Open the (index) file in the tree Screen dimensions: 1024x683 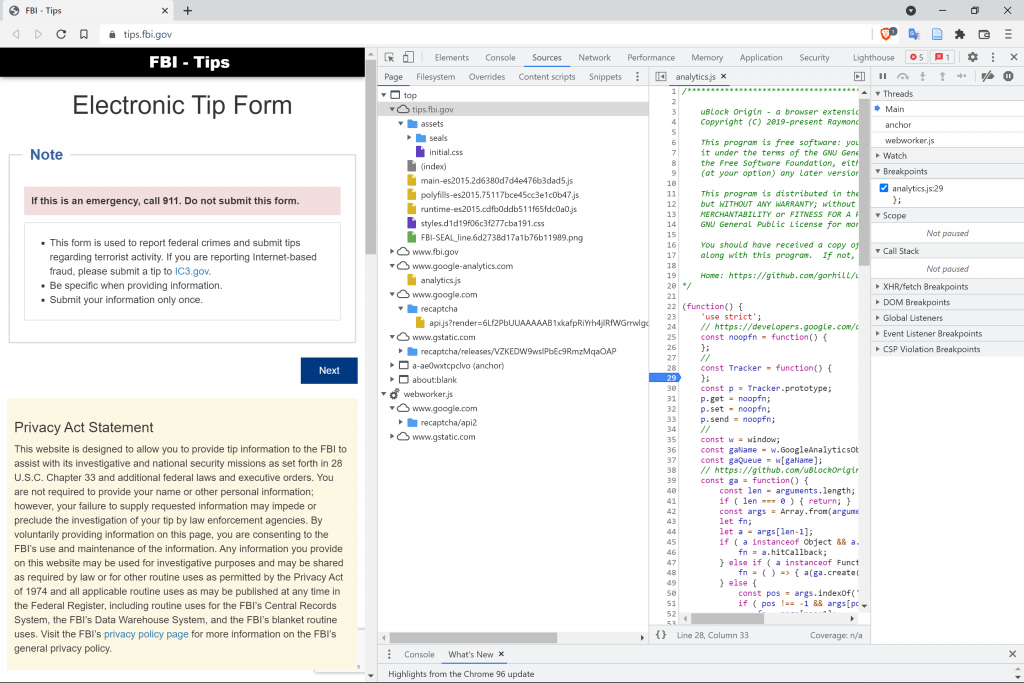[x=434, y=166]
